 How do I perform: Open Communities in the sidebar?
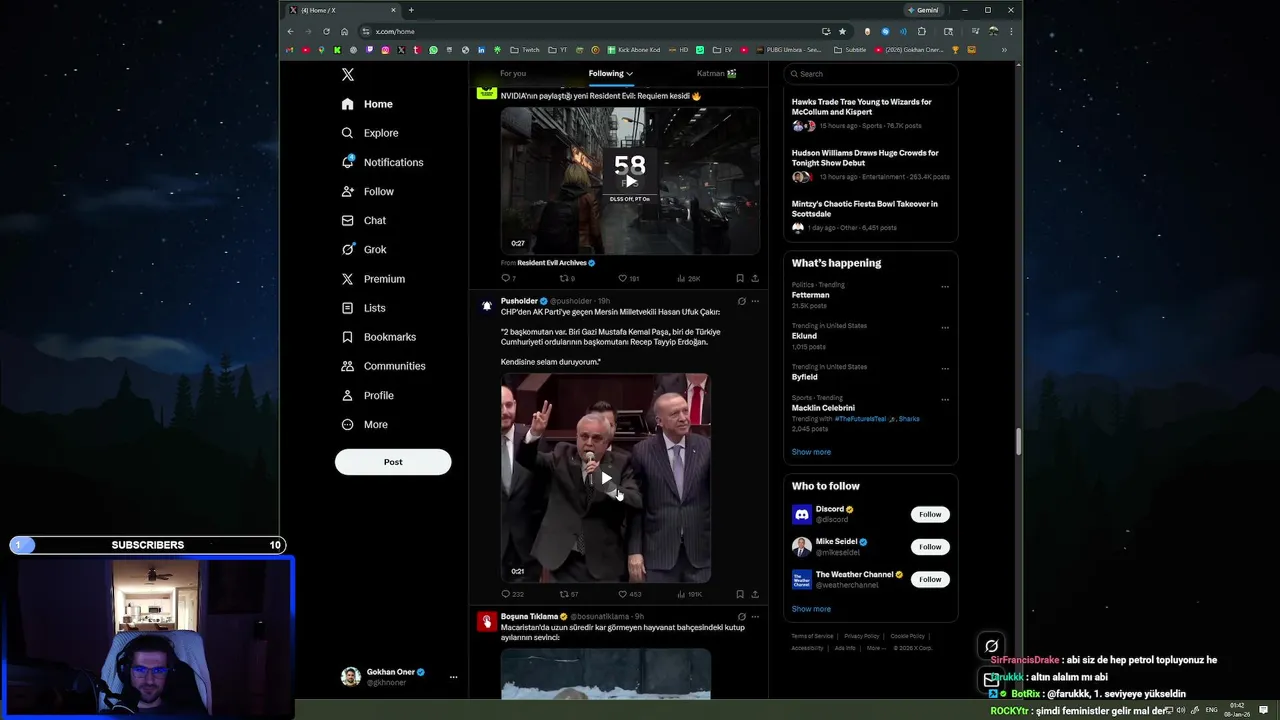pyautogui.click(x=383, y=366)
